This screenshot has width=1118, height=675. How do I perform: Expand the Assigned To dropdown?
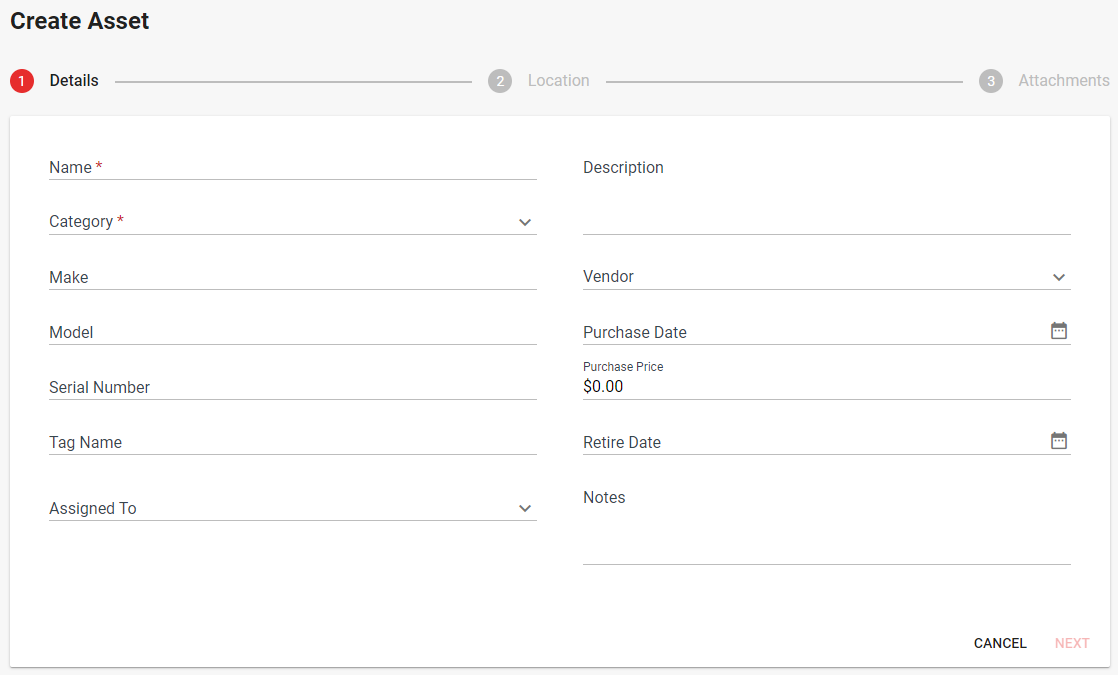(525, 508)
